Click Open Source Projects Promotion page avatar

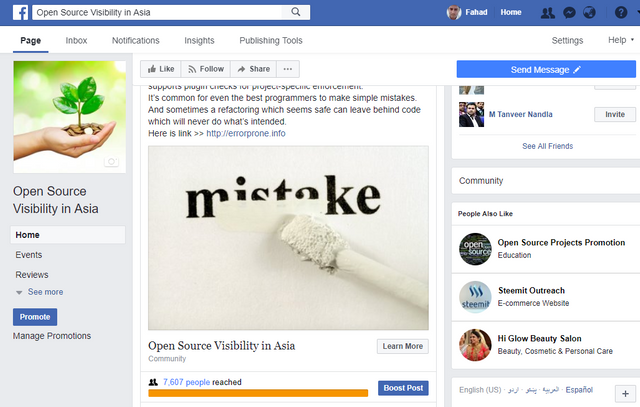[475, 249]
